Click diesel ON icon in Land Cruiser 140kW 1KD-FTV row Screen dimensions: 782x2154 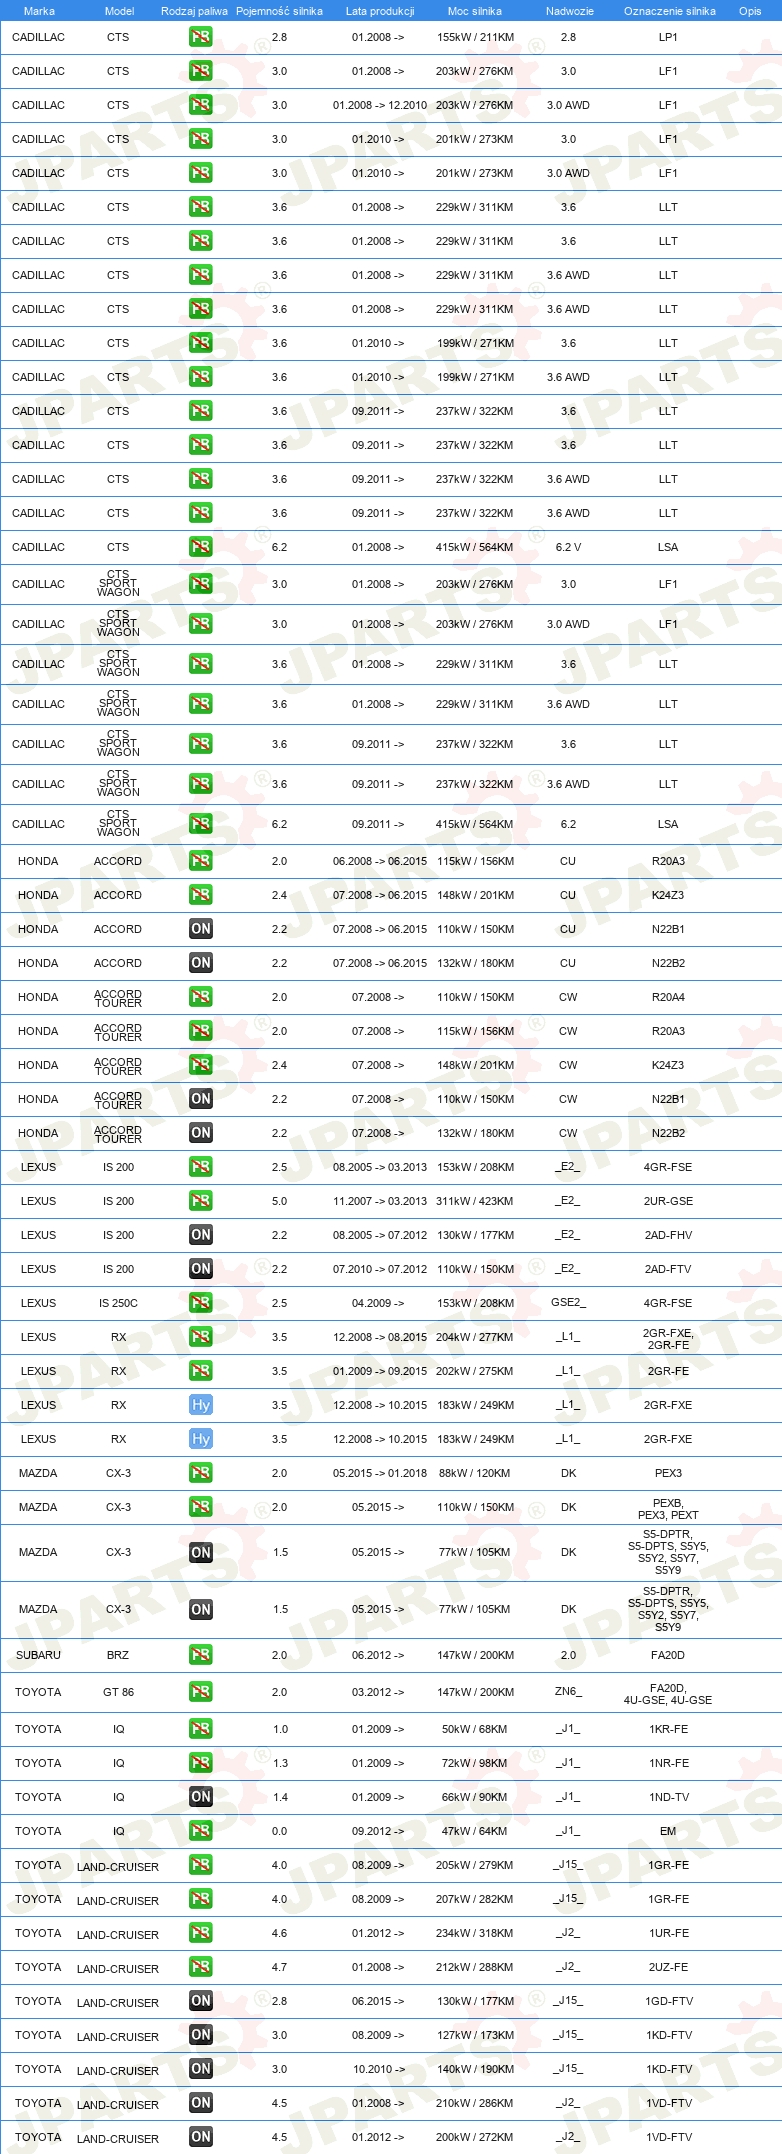[201, 2069]
